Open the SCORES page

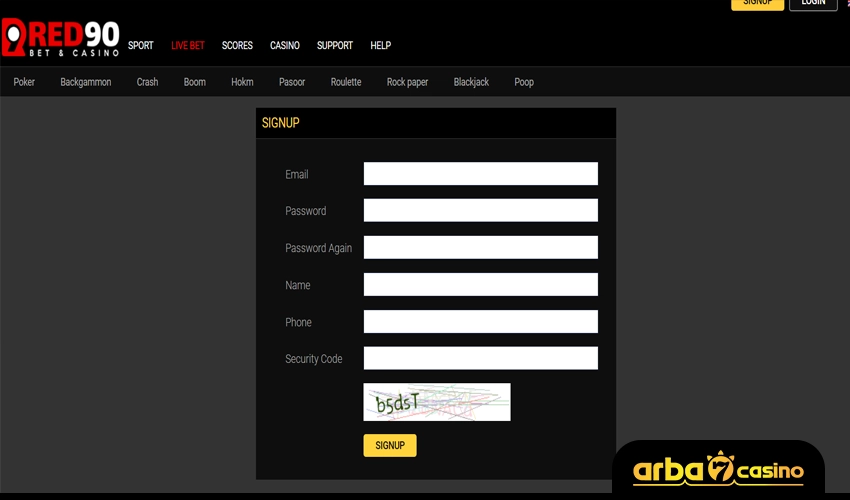[x=237, y=46]
